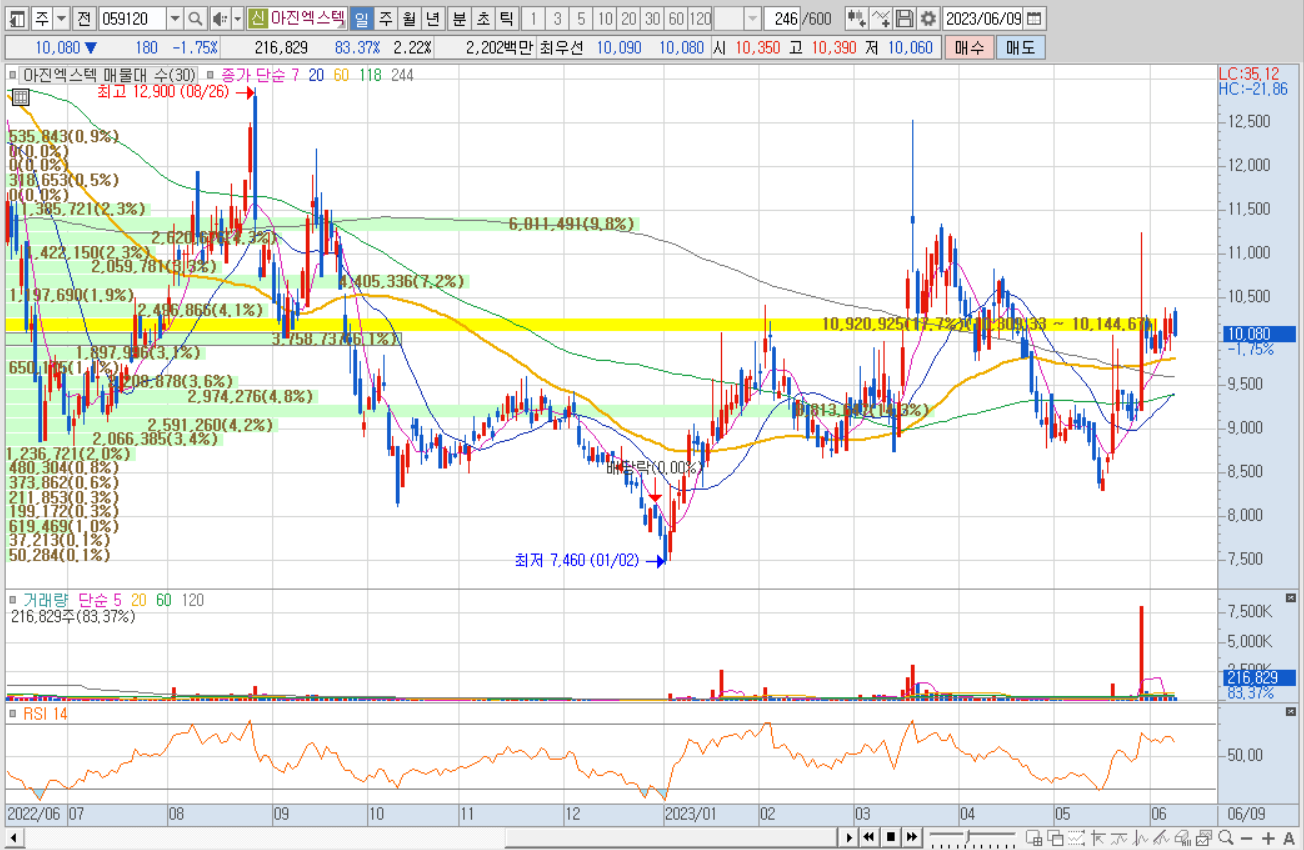Click the letter A text icon

[1289, 838]
